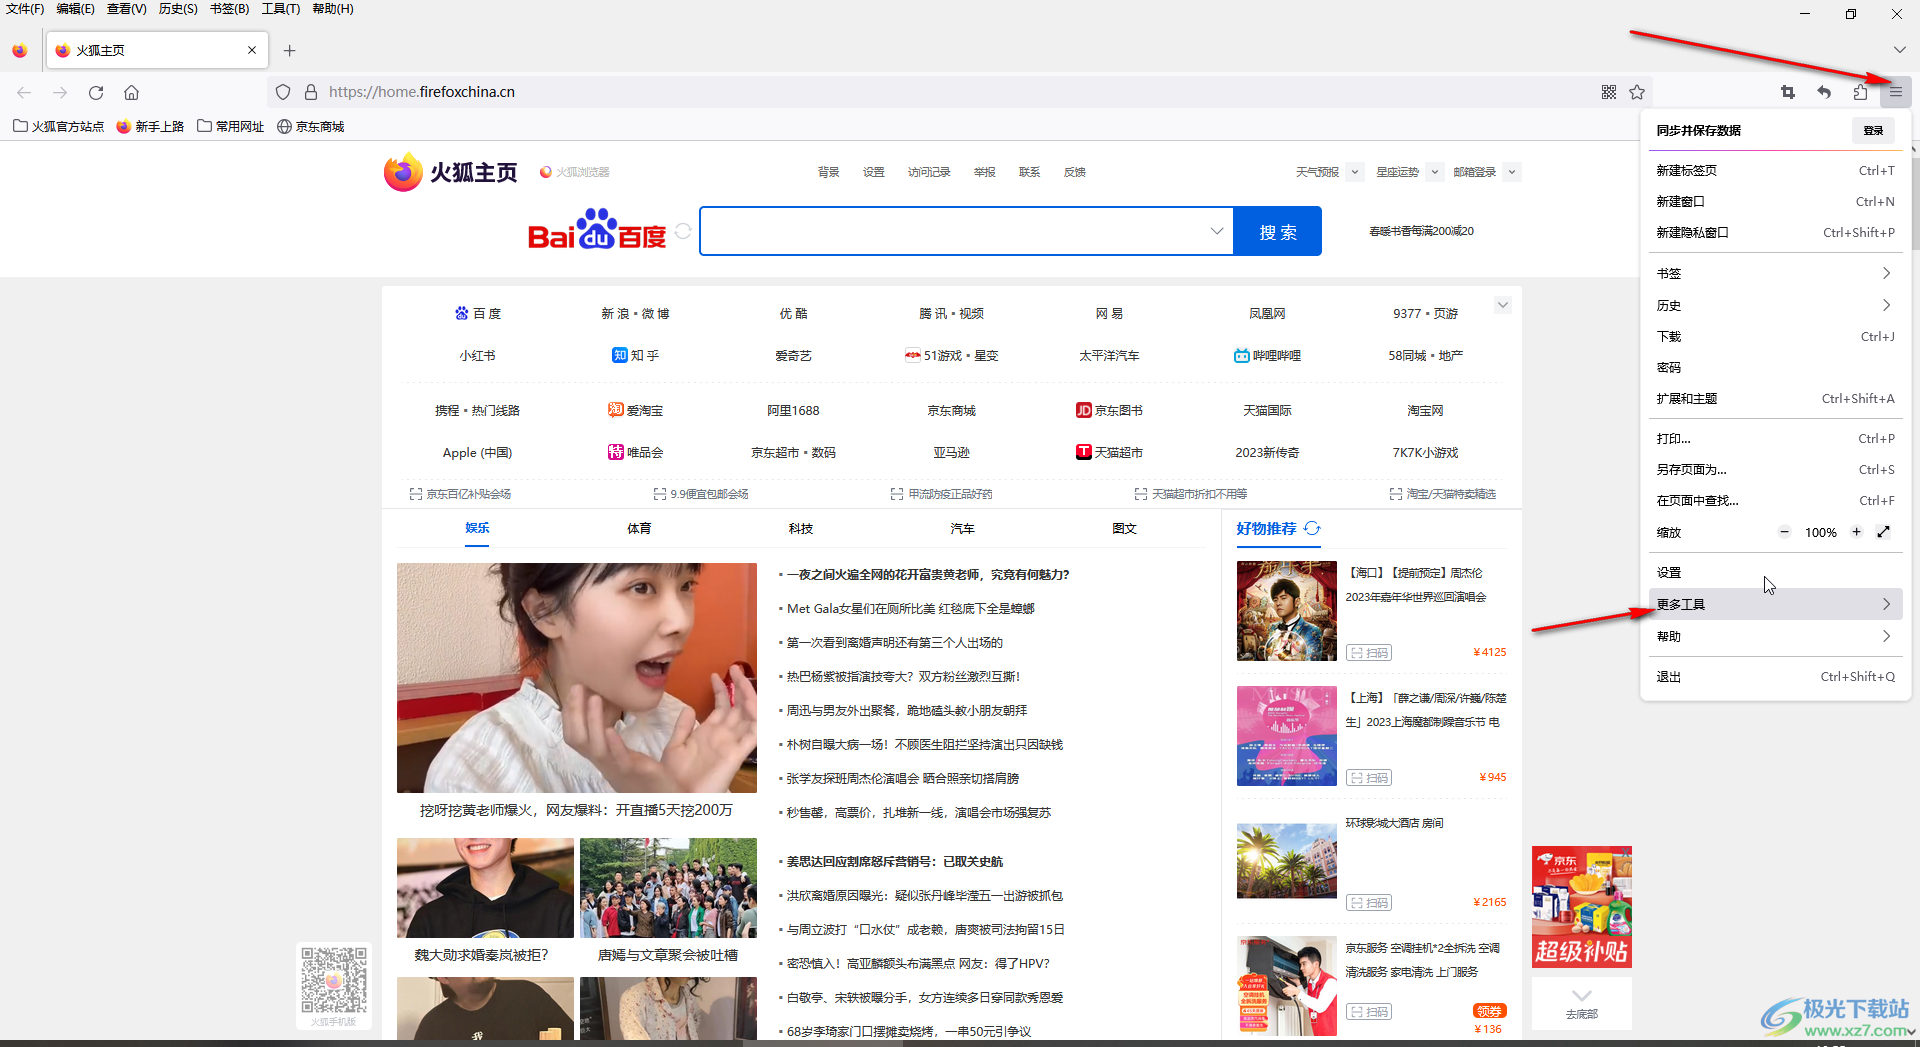The height and width of the screenshot is (1047, 1920).
Task: Go back to the previous page
Action: tap(24, 92)
